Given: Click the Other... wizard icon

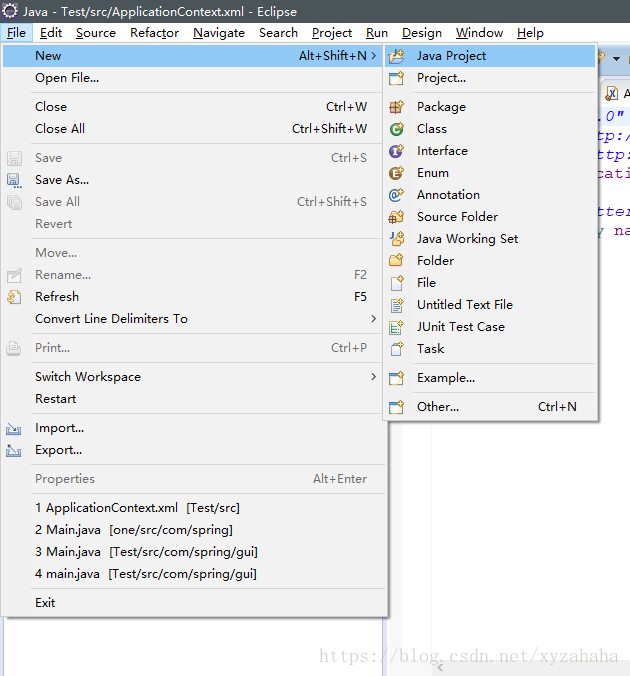Looking at the screenshot, I should point(396,407).
